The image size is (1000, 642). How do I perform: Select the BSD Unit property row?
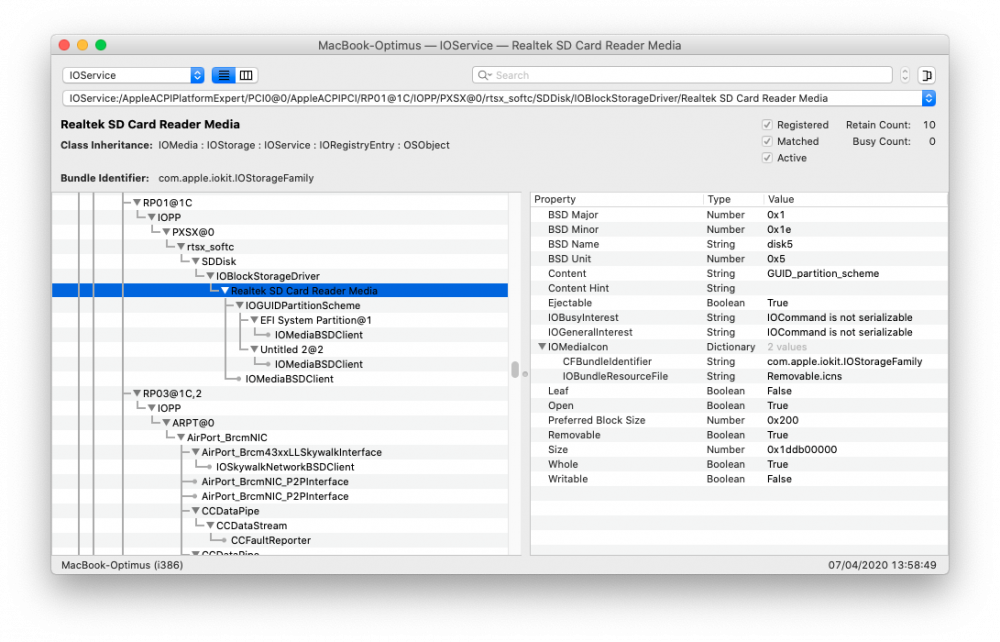pos(739,259)
